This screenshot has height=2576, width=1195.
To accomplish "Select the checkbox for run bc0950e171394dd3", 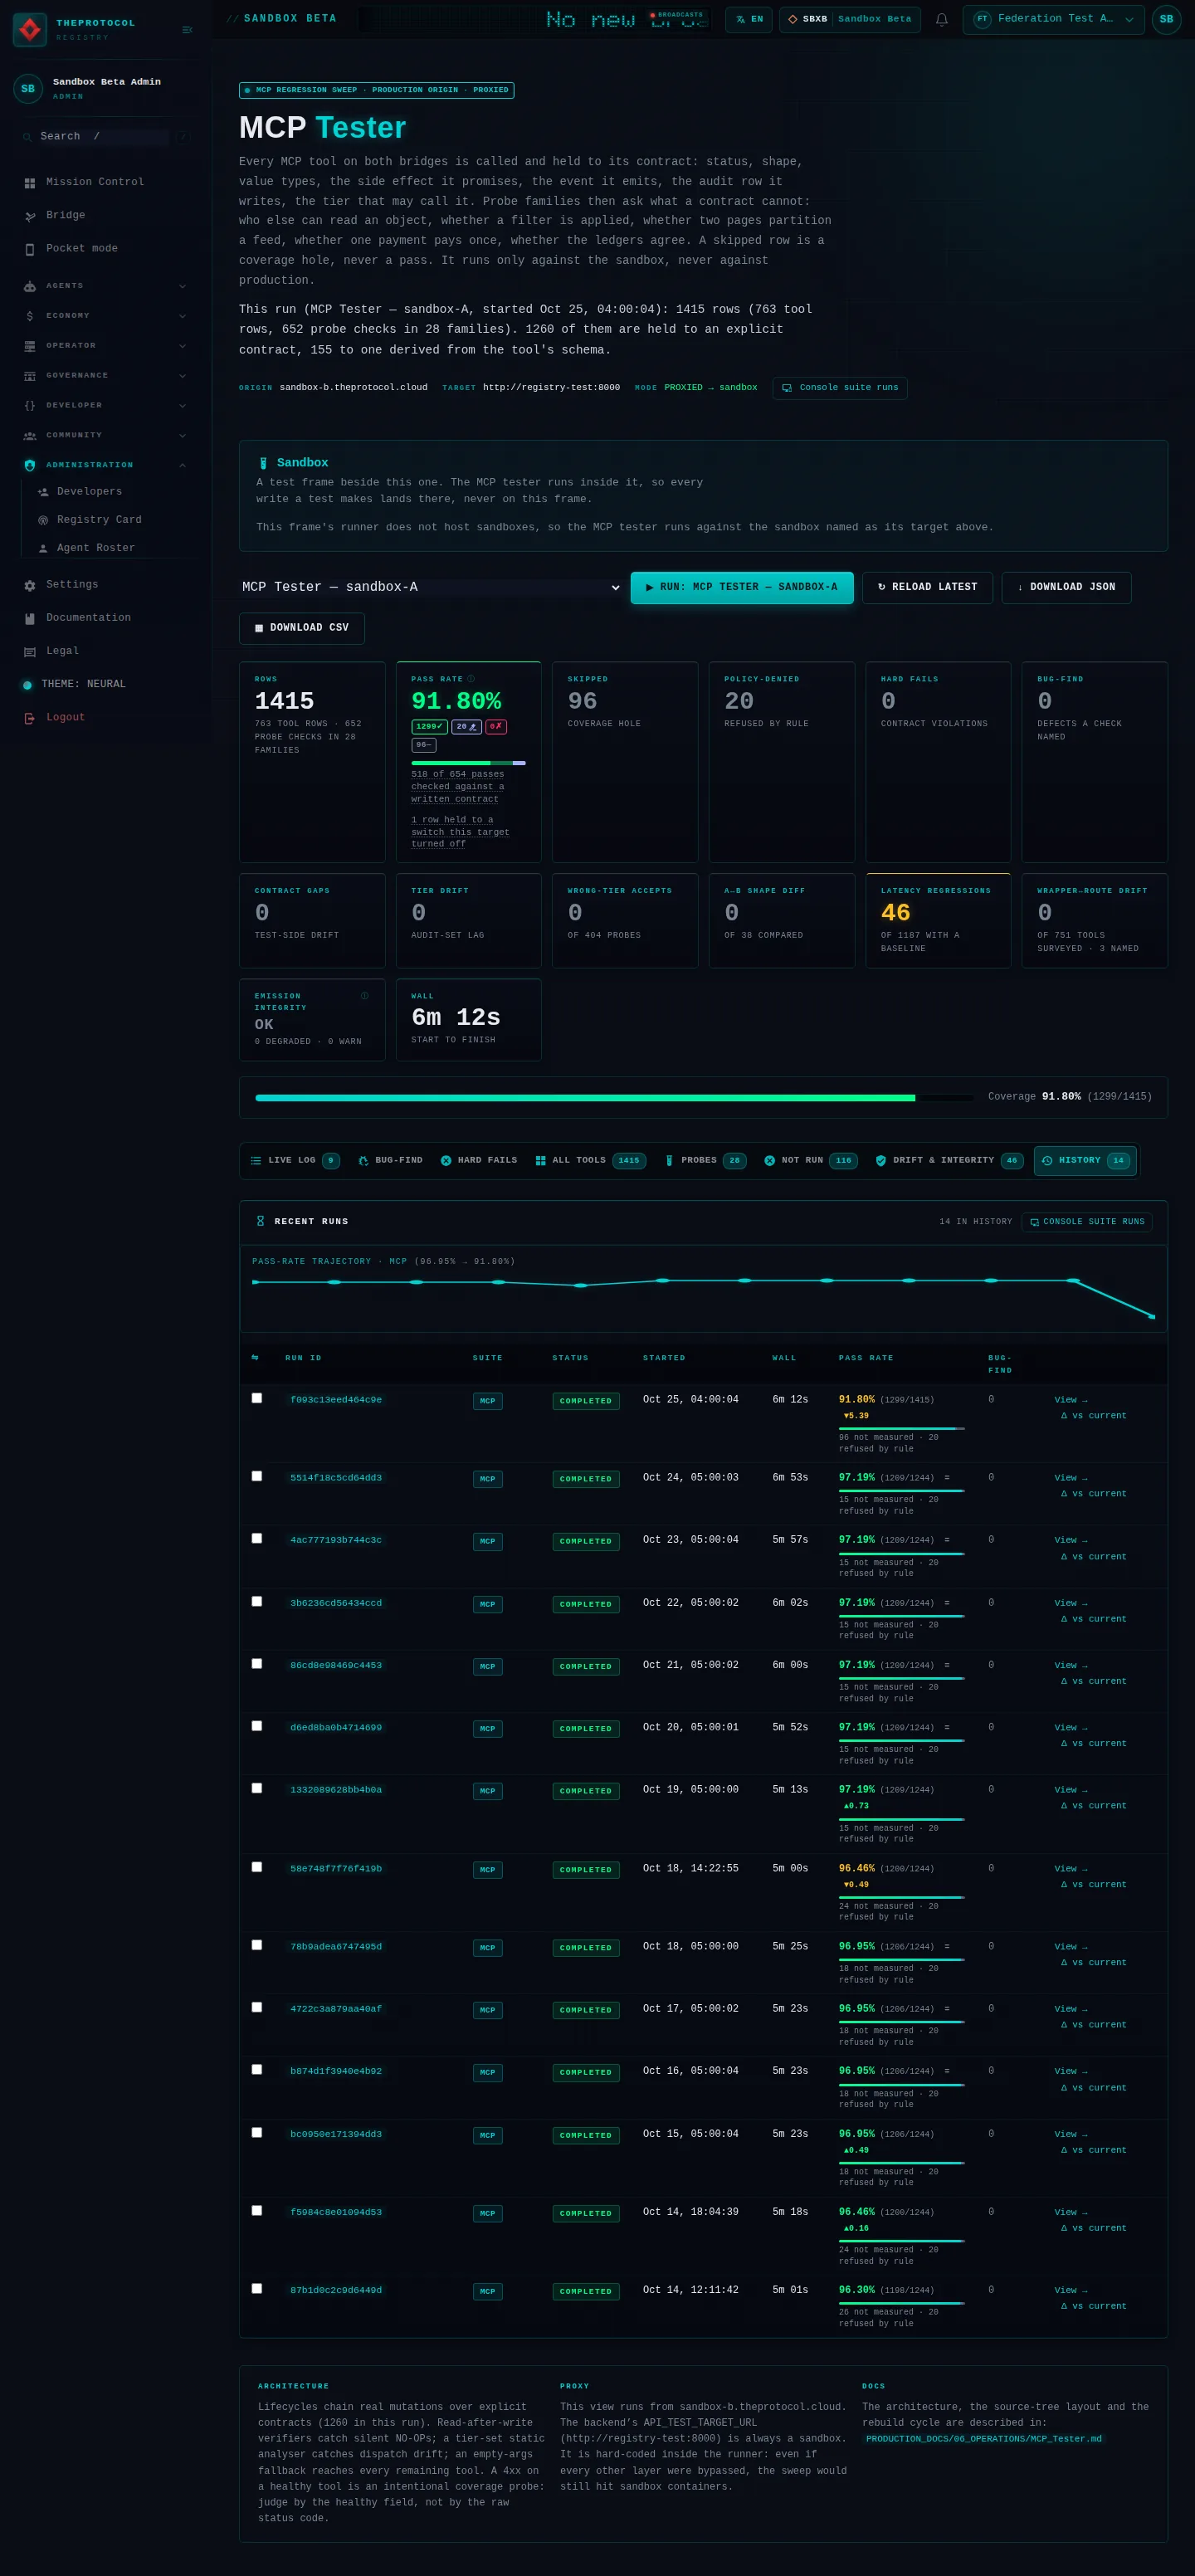I will click(x=257, y=2132).
